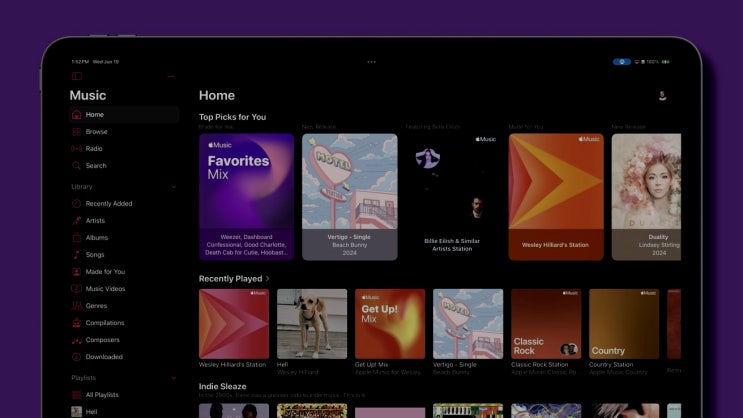Click the Downloaded arrow icon
This screenshot has height=418, width=743.
pyautogui.click(x=76, y=357)
